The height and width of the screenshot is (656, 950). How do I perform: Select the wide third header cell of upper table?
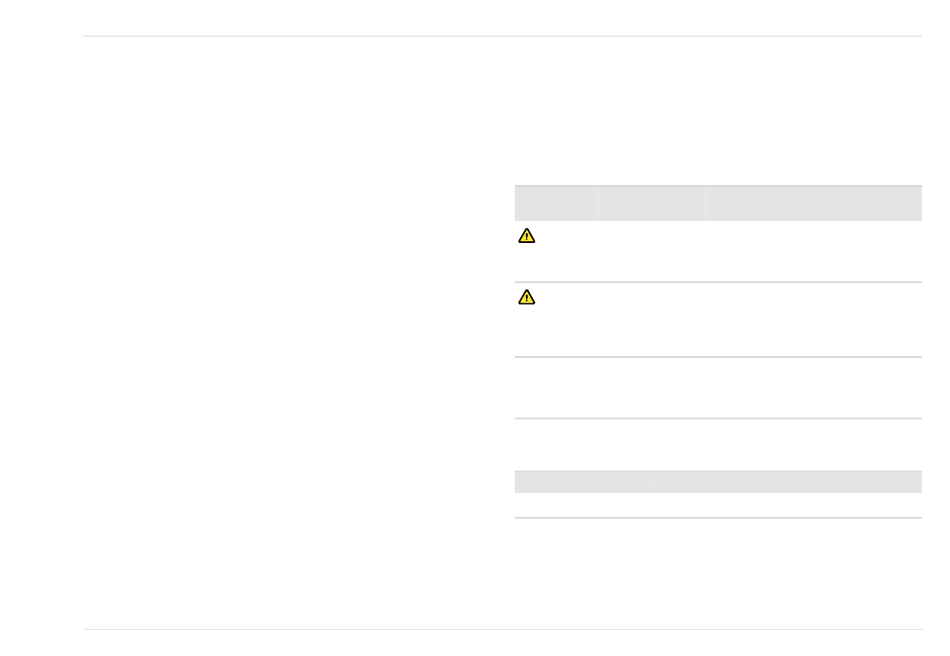click(x=814, y=204)
